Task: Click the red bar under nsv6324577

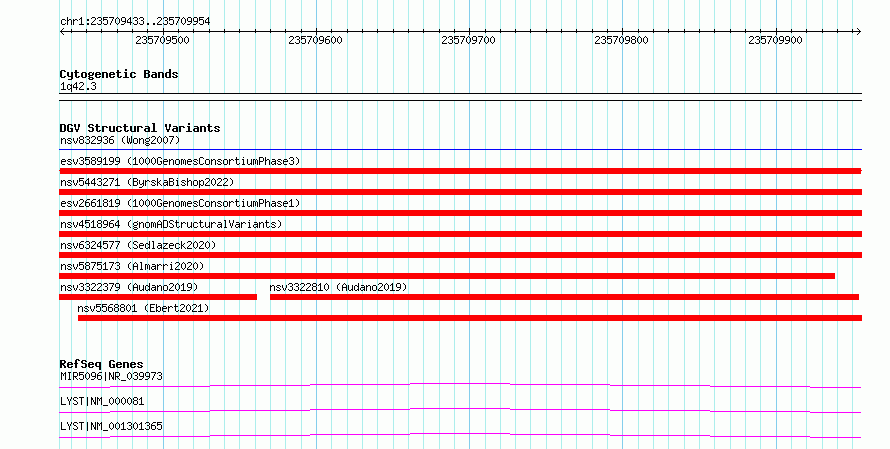Action: (460, 255)
